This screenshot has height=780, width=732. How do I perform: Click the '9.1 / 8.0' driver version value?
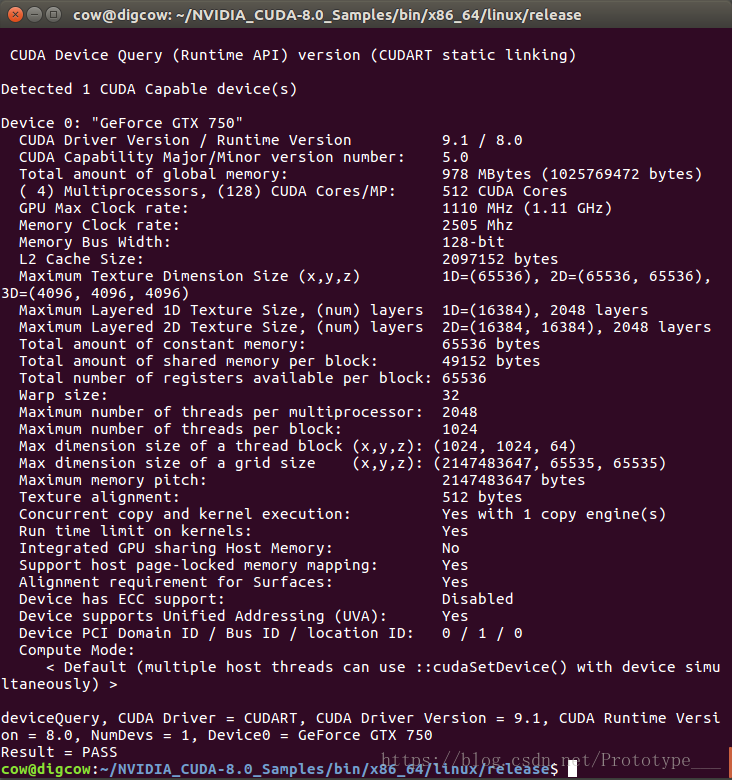coord(482,140)
